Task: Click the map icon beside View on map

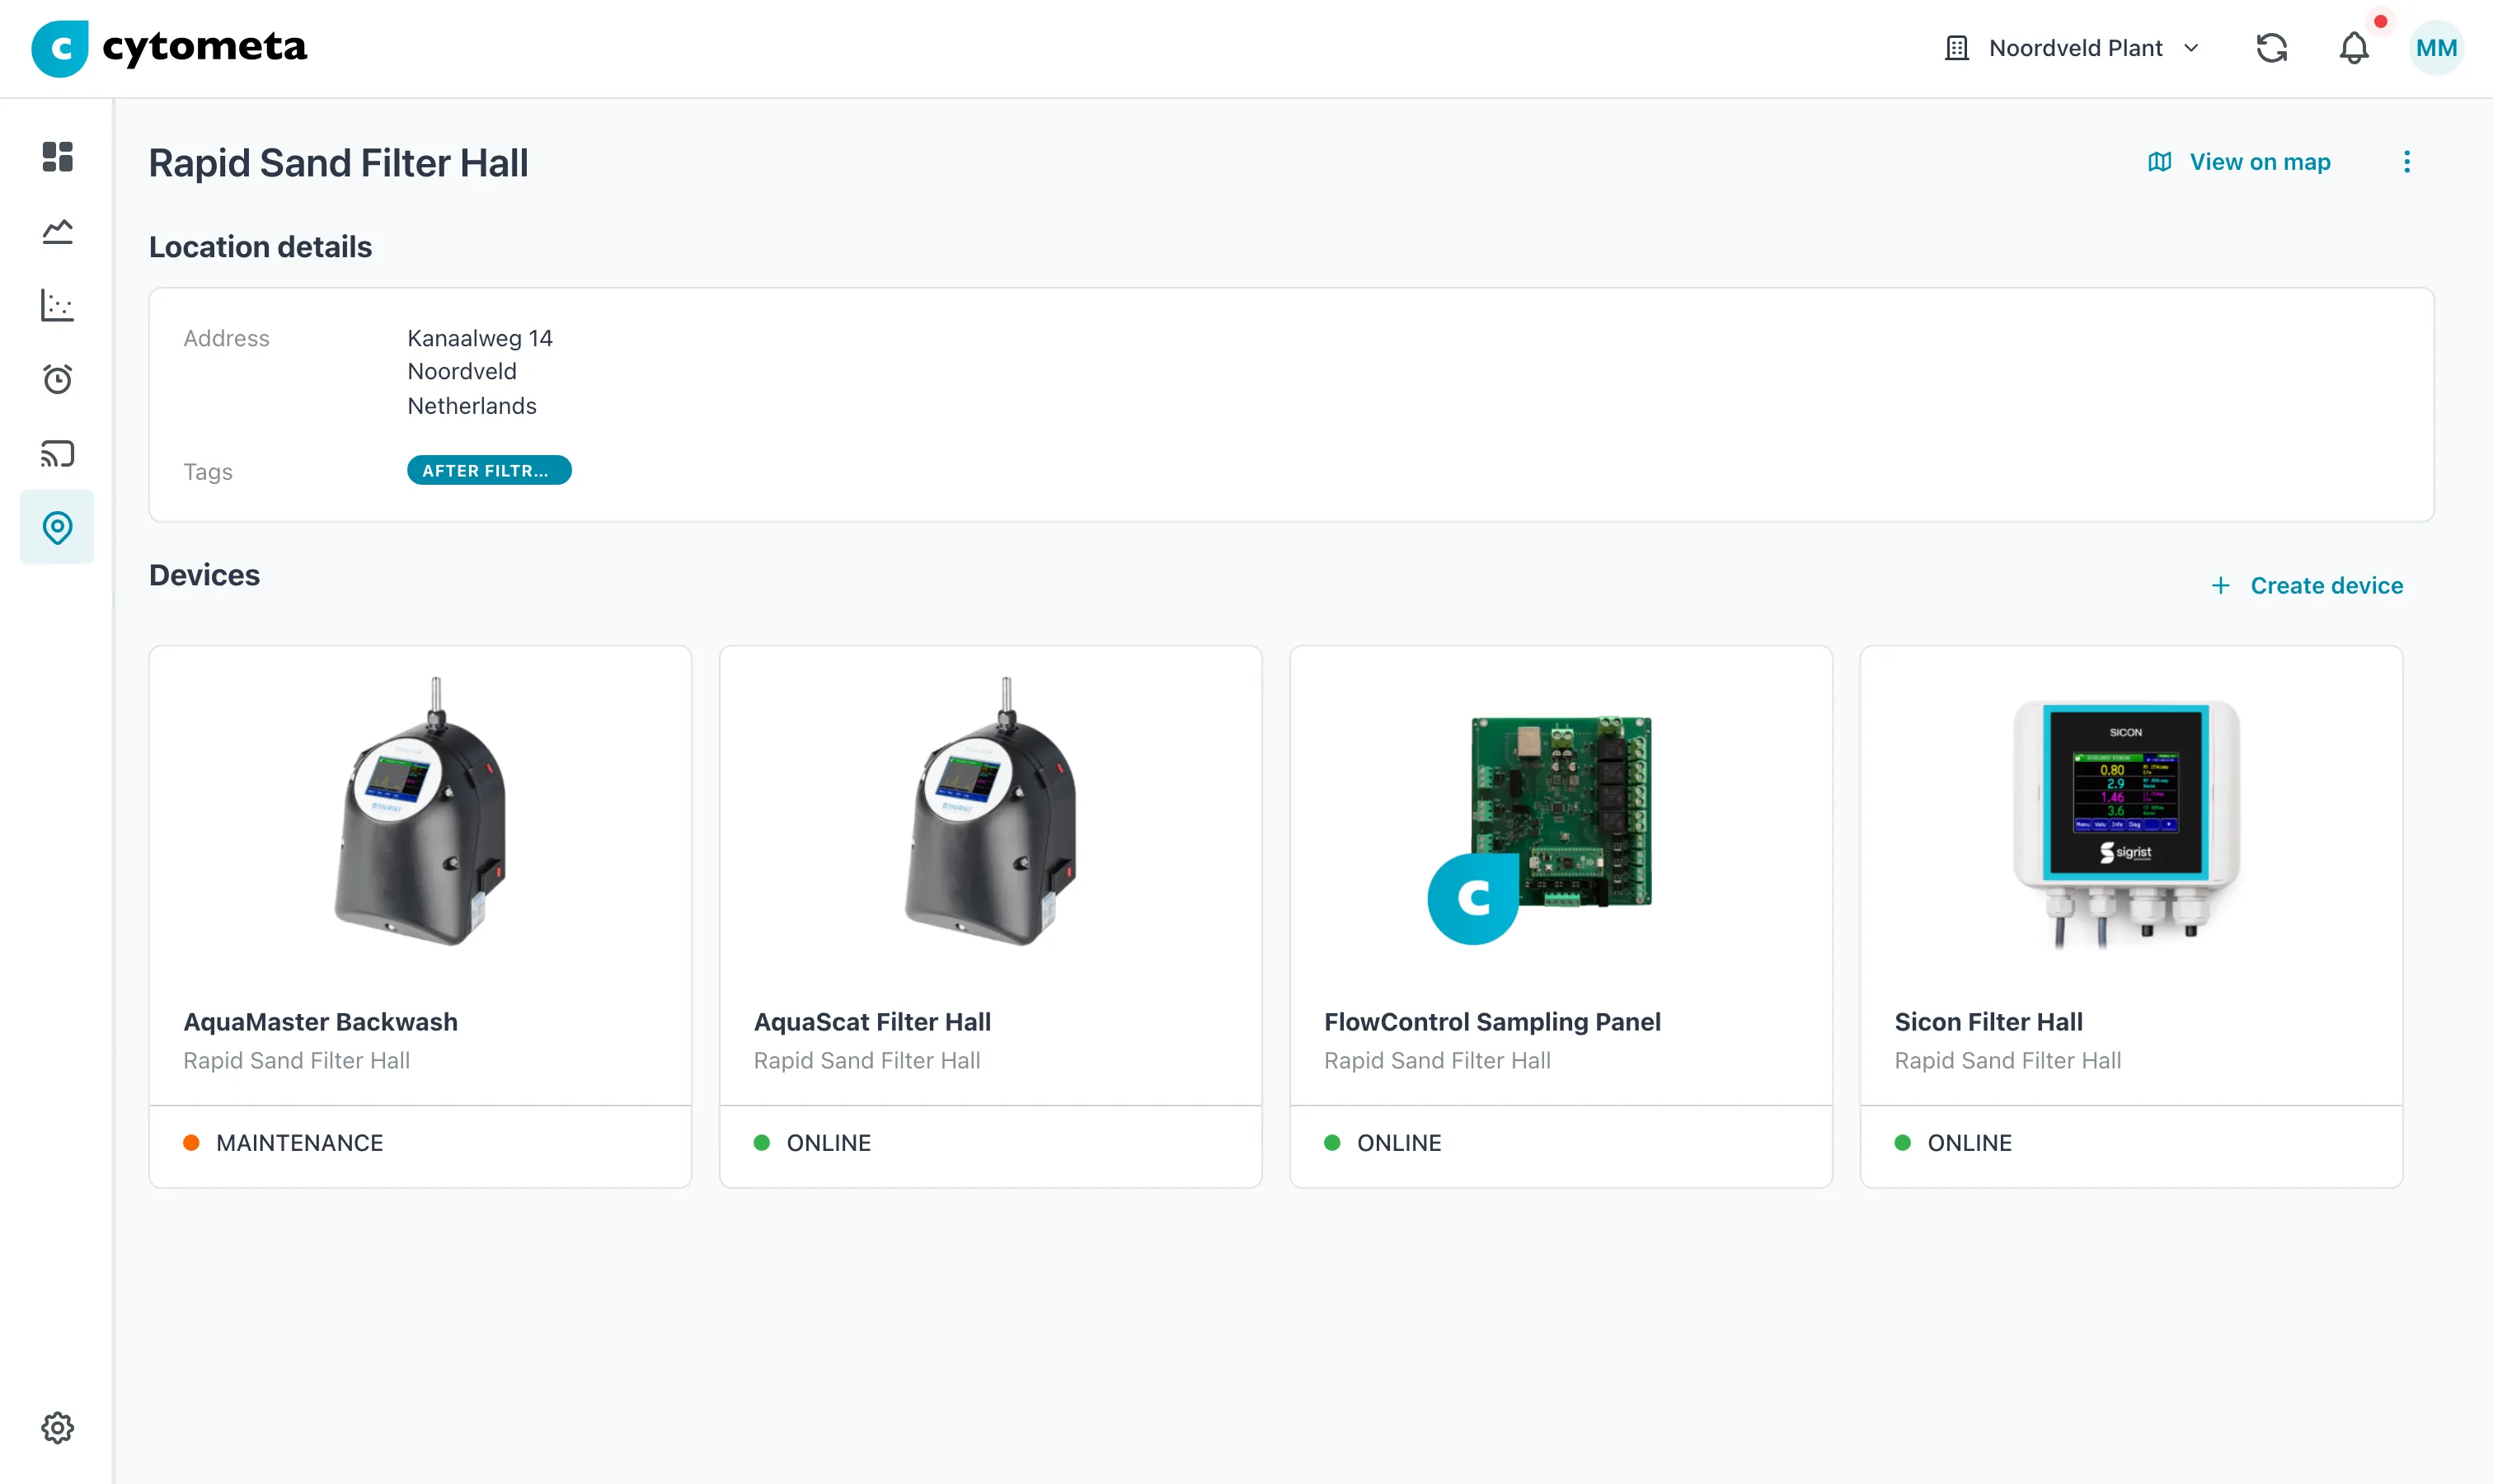Action: click(2159, 162)
